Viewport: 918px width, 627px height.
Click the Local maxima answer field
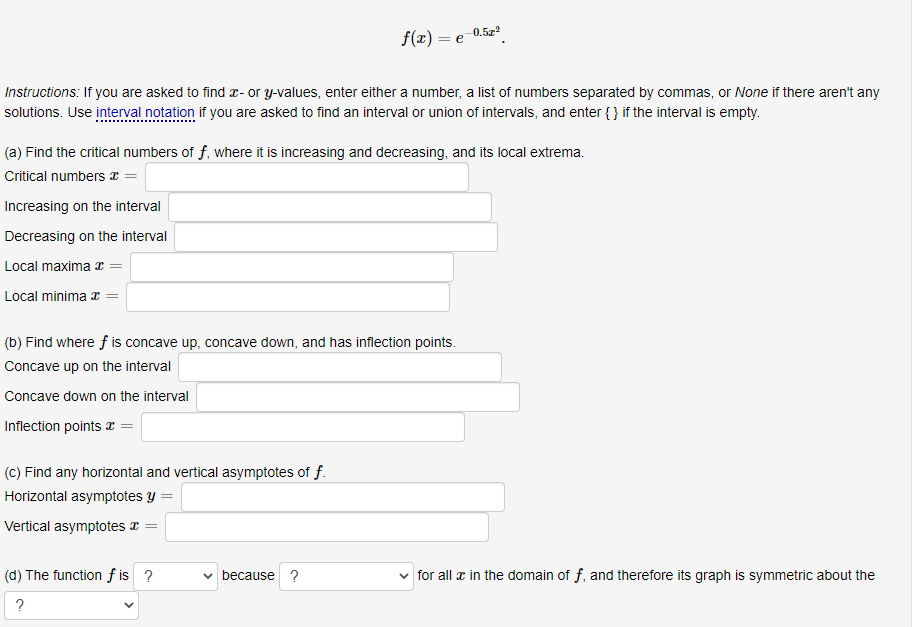(290, 266)
